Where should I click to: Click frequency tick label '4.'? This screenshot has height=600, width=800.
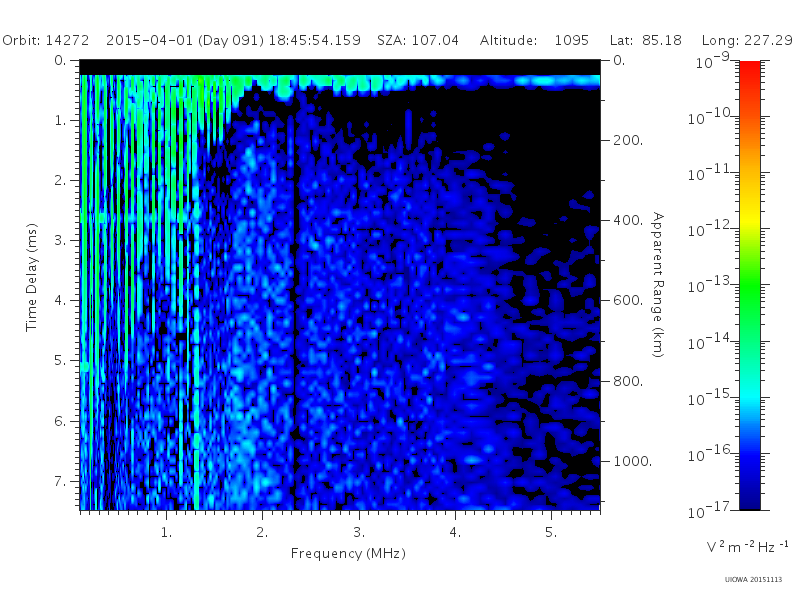coord(455,532)
